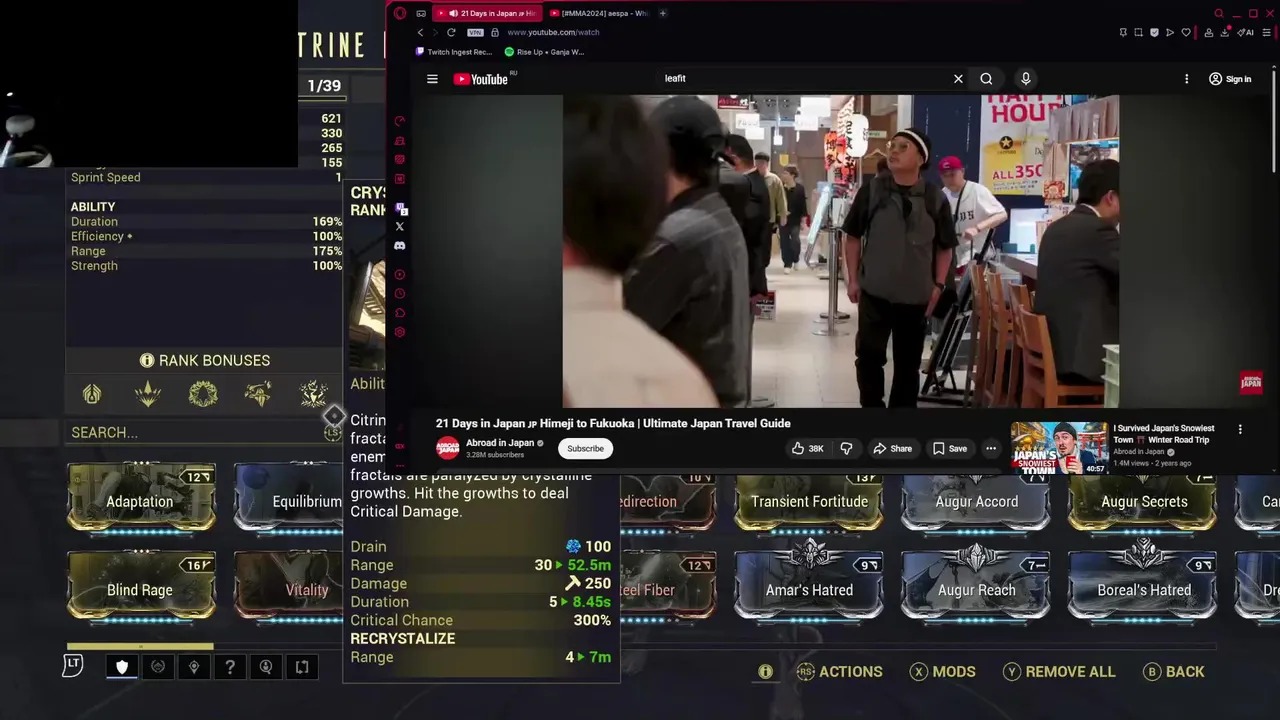Viewport: 1280px width, 720px height.
Task: Open more actions under the video
Action: coord(991,448)
